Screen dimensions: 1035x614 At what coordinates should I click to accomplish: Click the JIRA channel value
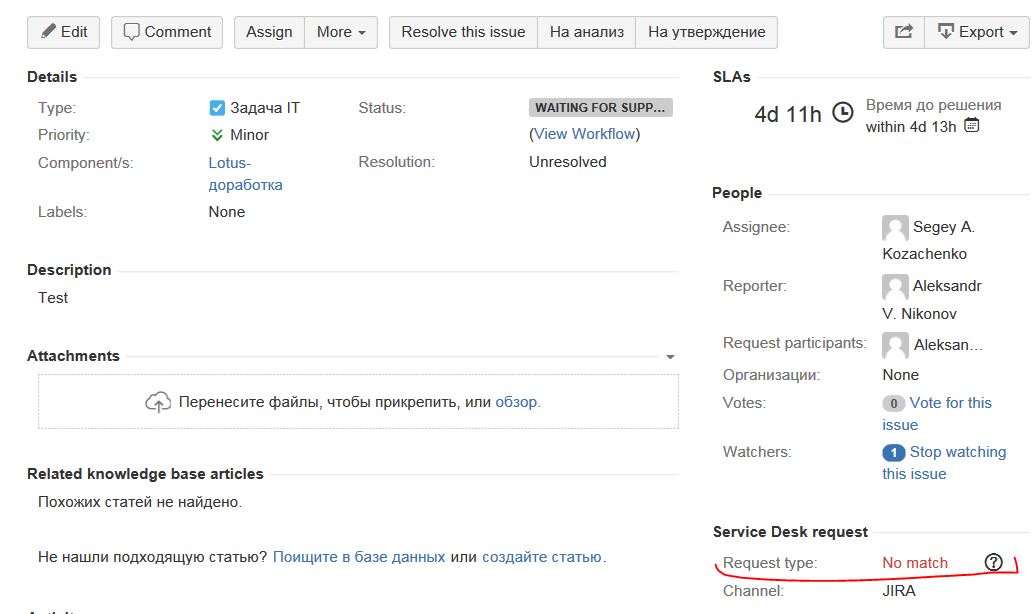(899, 591)
